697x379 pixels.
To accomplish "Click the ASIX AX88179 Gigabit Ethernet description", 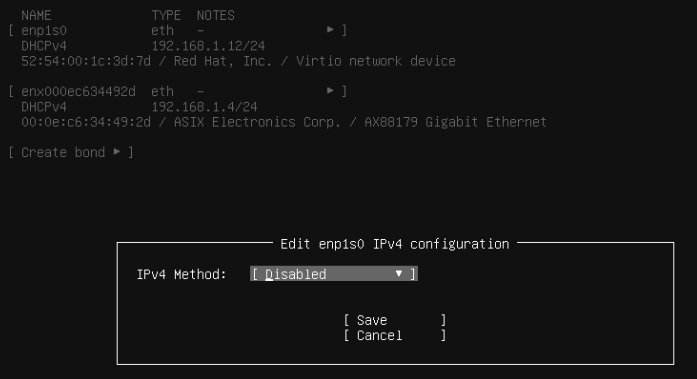I will 284,122.
